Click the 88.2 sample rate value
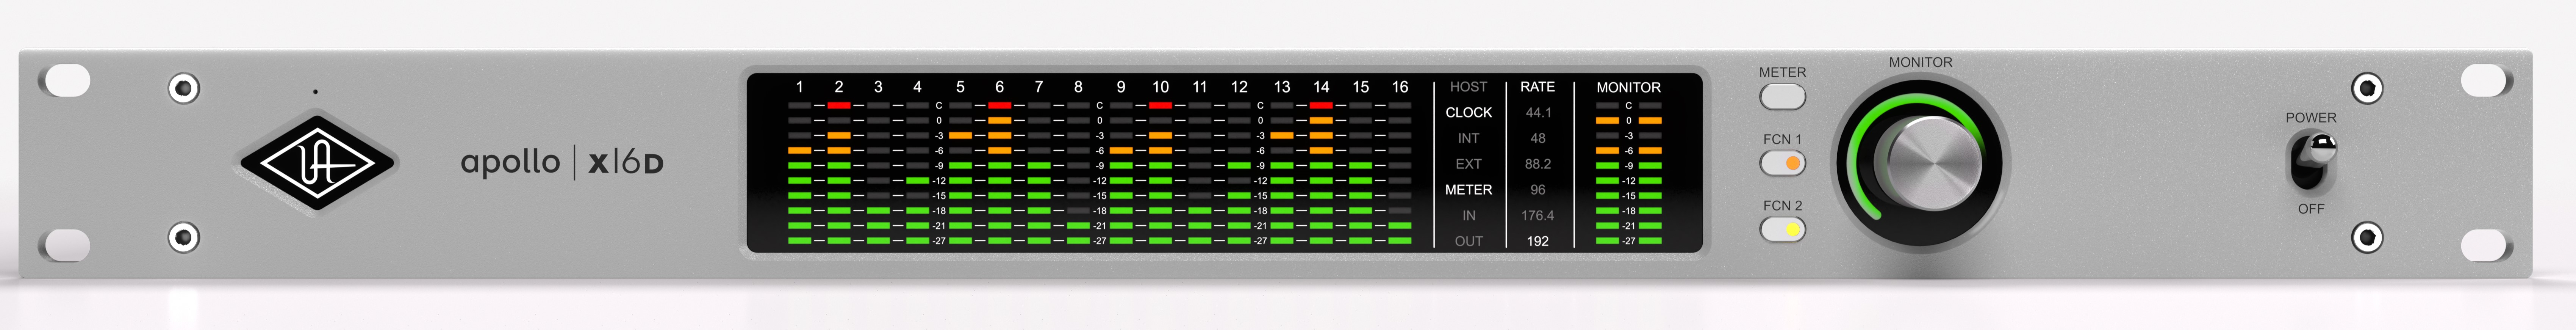The height and width of the screenshot is (330, 2576). click(1537, 164)
